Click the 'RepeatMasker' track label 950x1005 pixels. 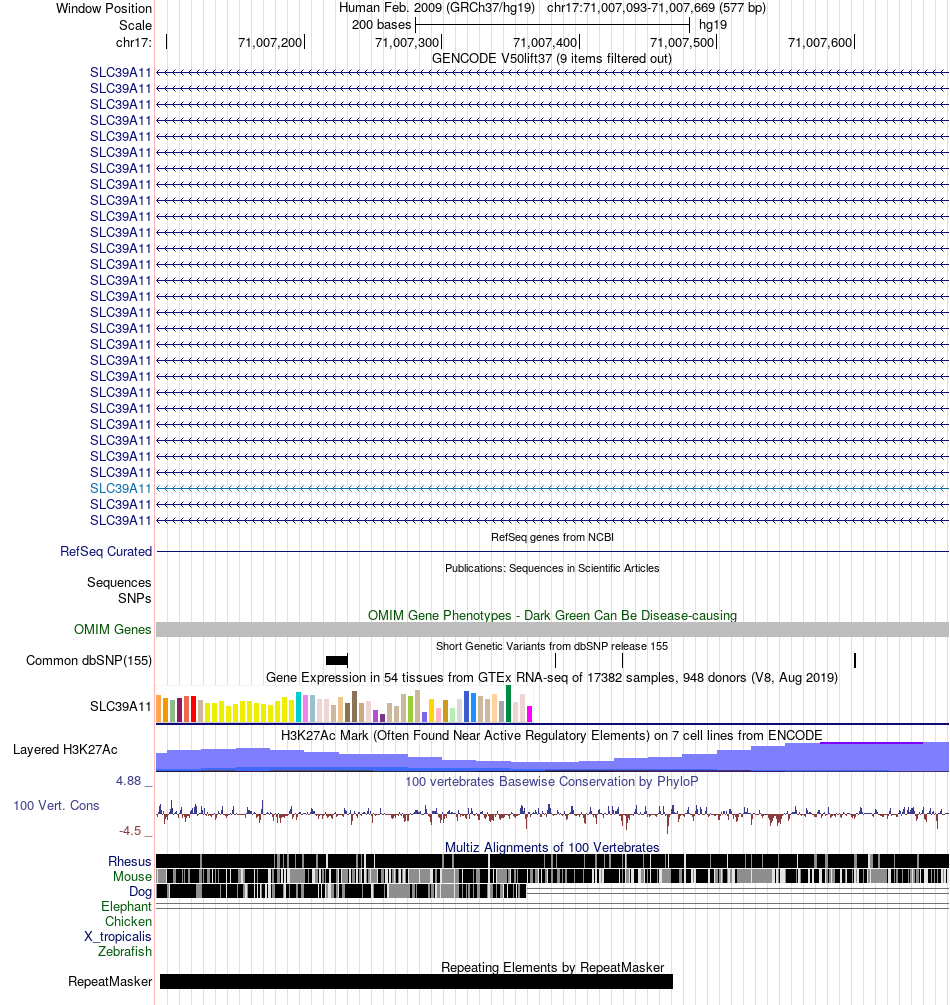point(110,982)
